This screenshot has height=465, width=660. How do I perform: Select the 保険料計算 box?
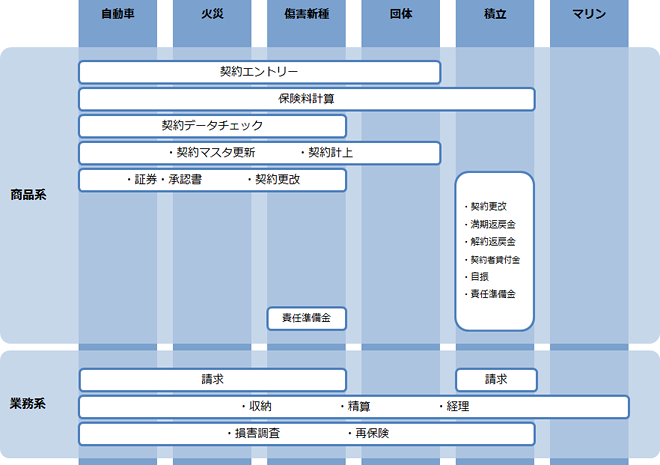pyautogui.click(x=307, y=99)
